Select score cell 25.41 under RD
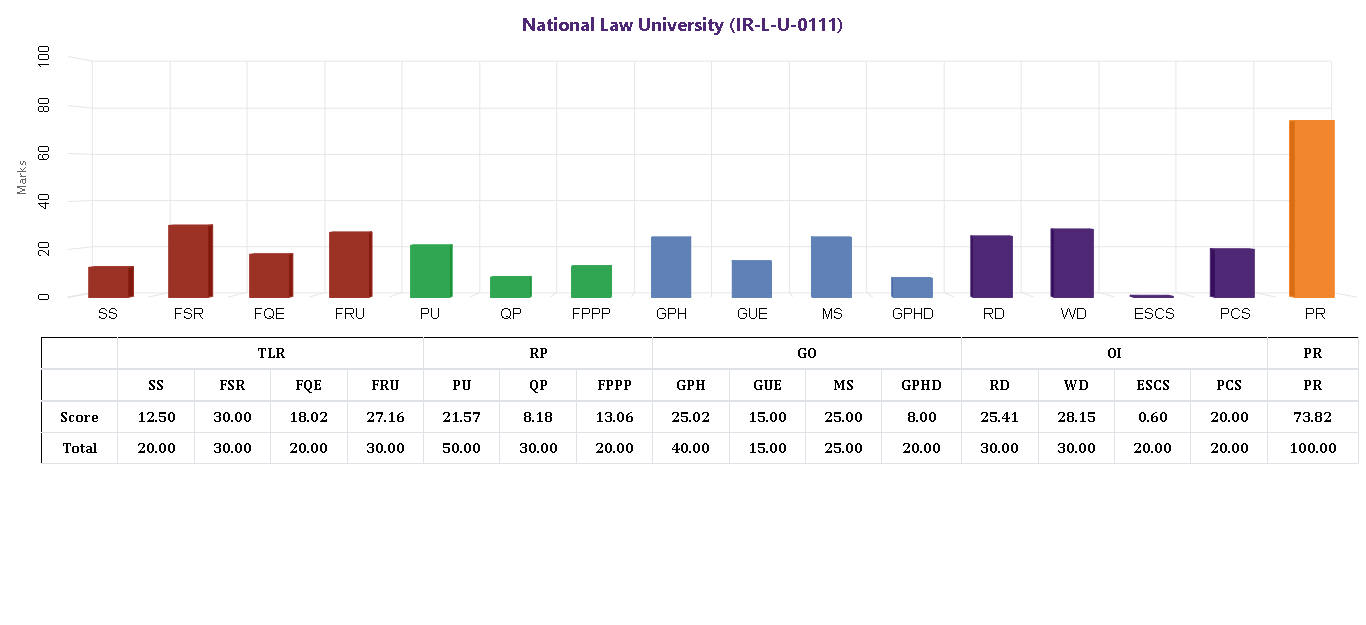The width and height of the screenshot is (1366, 625). [x=1000, y=417]
